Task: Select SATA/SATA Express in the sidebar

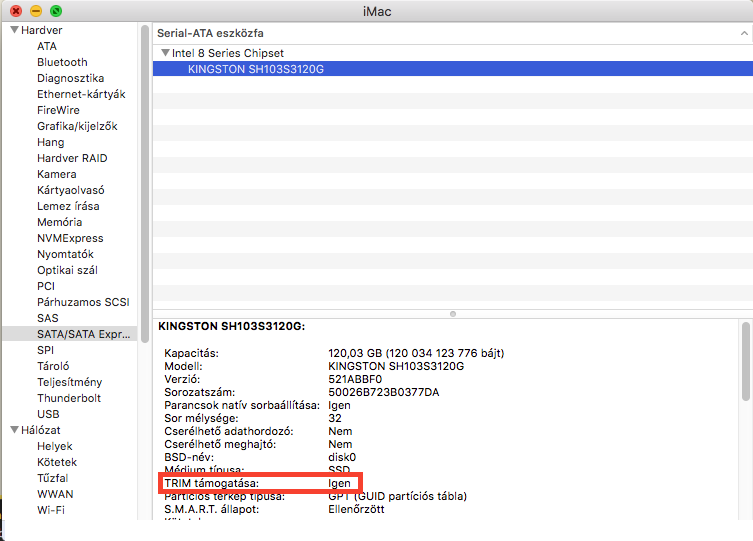Action: tap(70, 334)
